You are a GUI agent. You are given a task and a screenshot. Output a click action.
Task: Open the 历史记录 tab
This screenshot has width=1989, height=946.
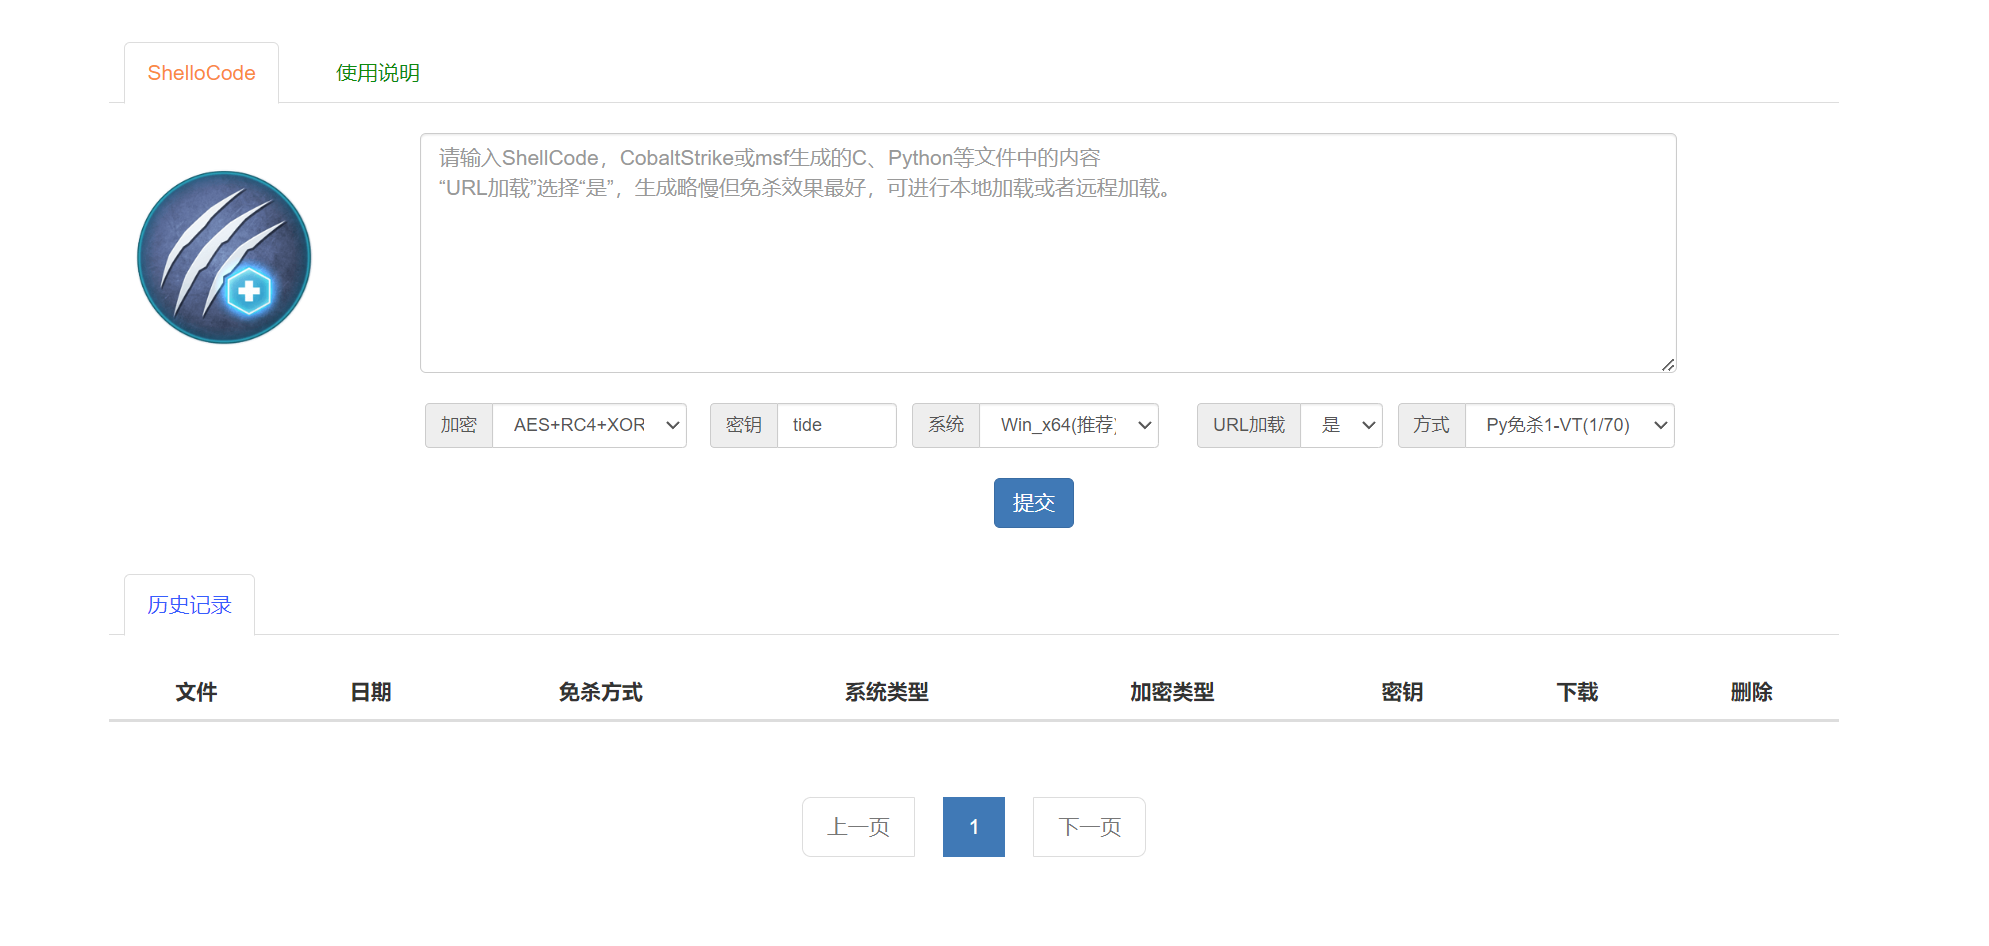(x=189, y=605)
